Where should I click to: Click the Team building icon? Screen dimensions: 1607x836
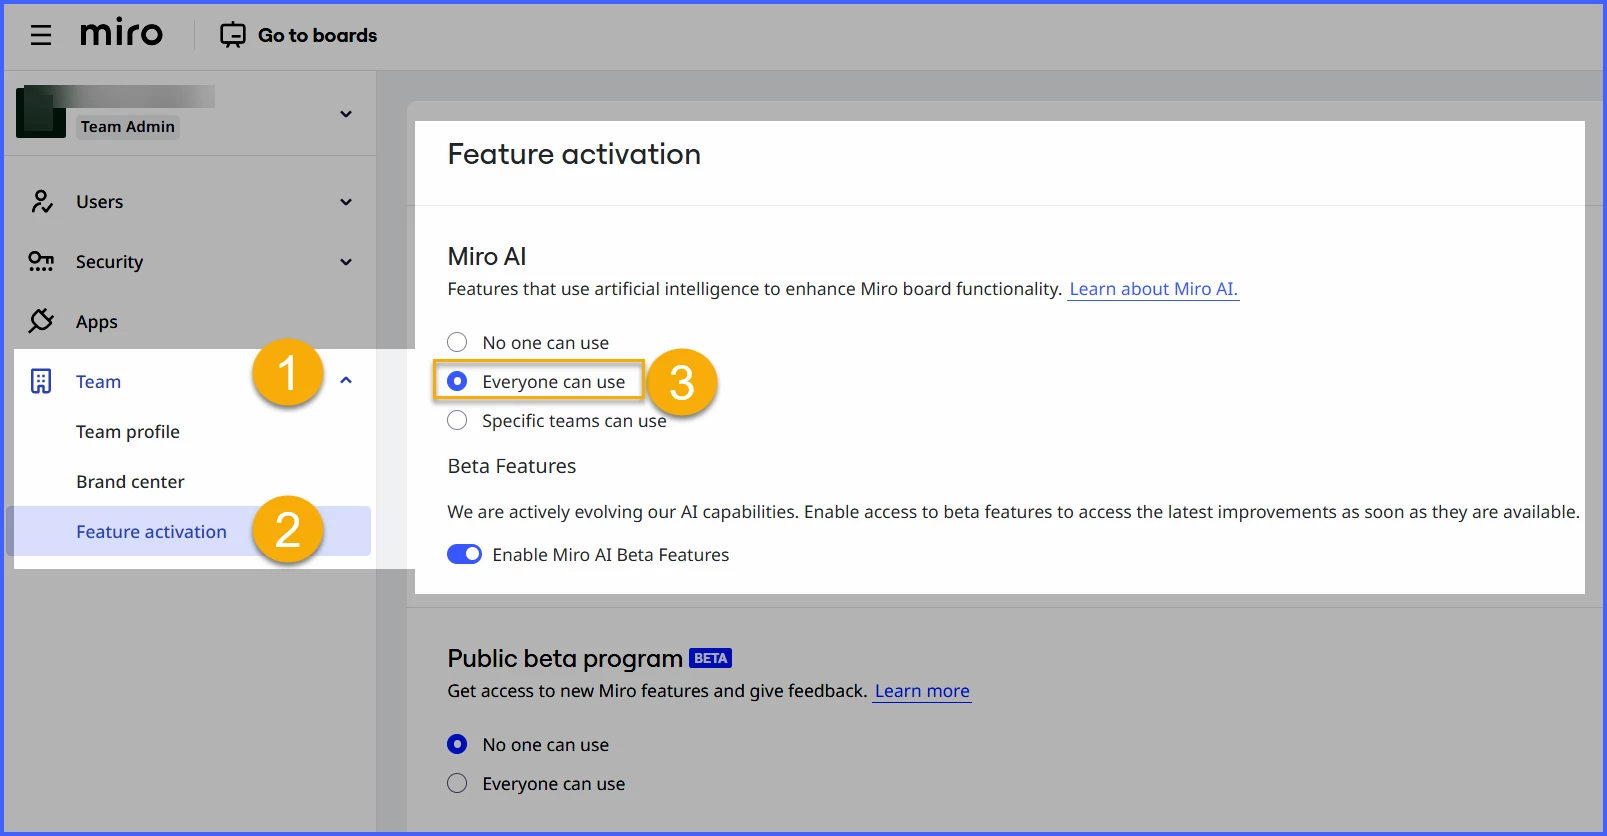pos(41,381)
